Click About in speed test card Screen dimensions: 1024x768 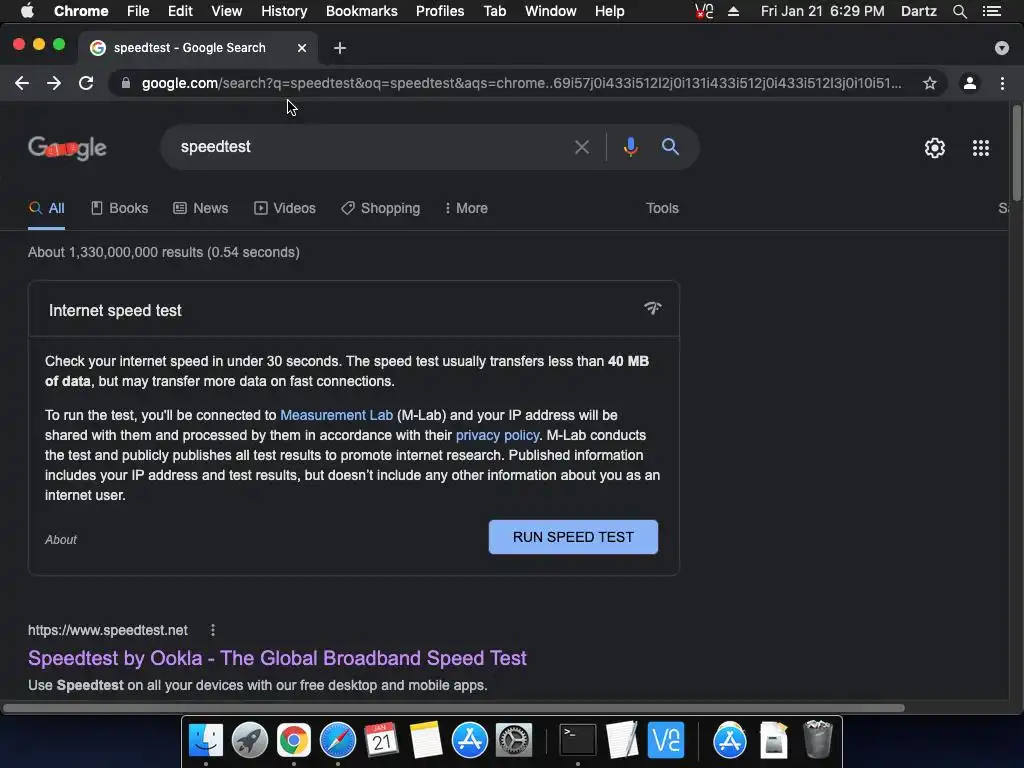click(61, 539)
